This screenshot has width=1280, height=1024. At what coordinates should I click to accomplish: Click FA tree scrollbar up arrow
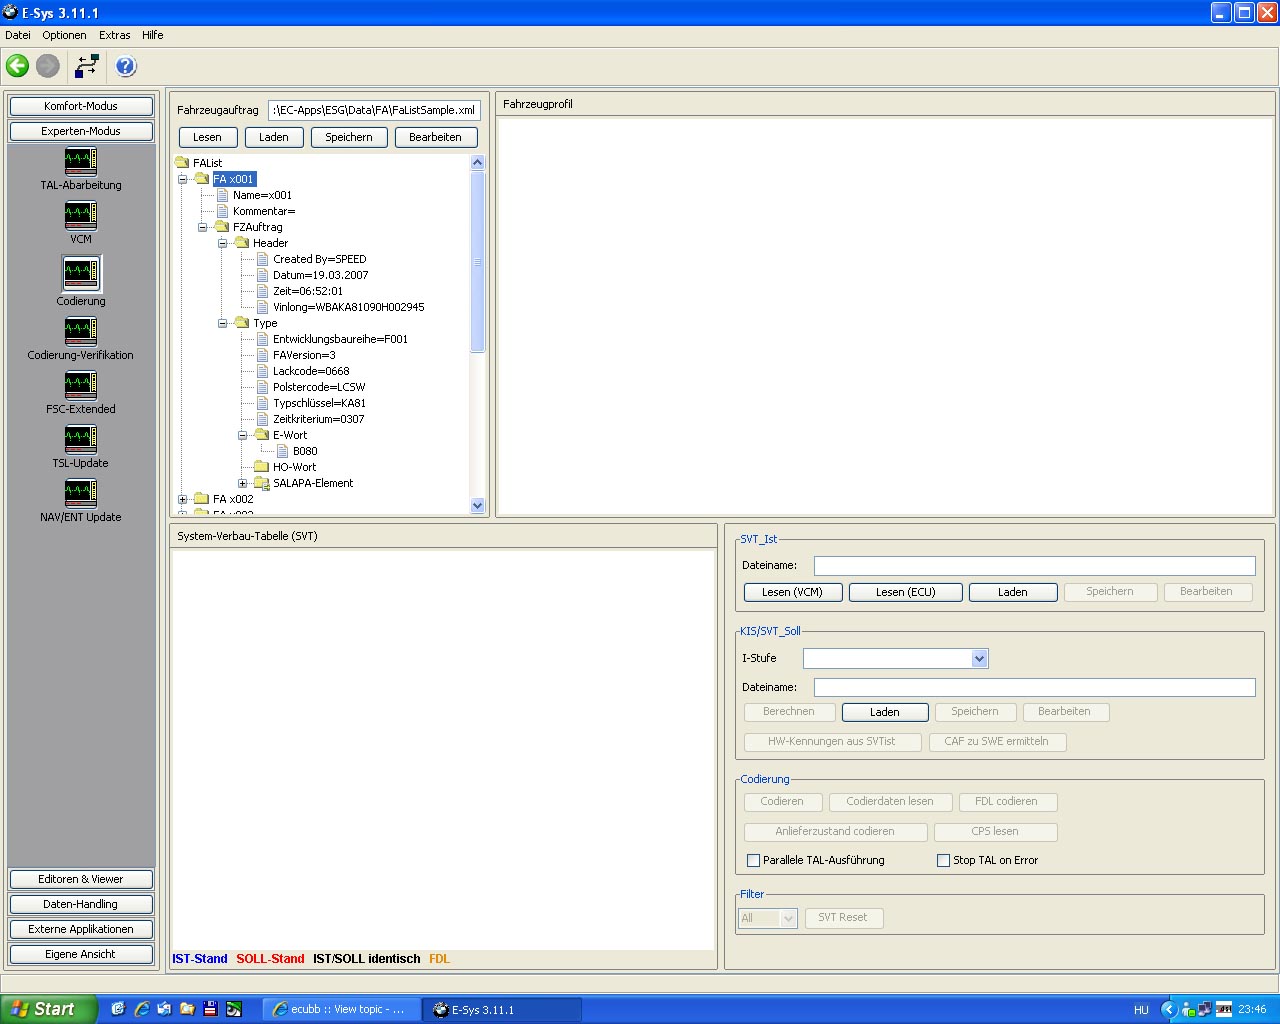477,163
